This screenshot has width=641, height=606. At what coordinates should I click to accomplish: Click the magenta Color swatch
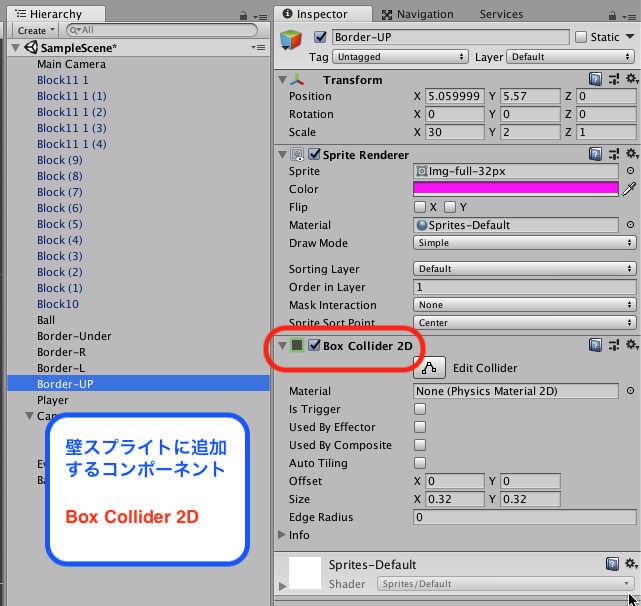tap(516, 189)
